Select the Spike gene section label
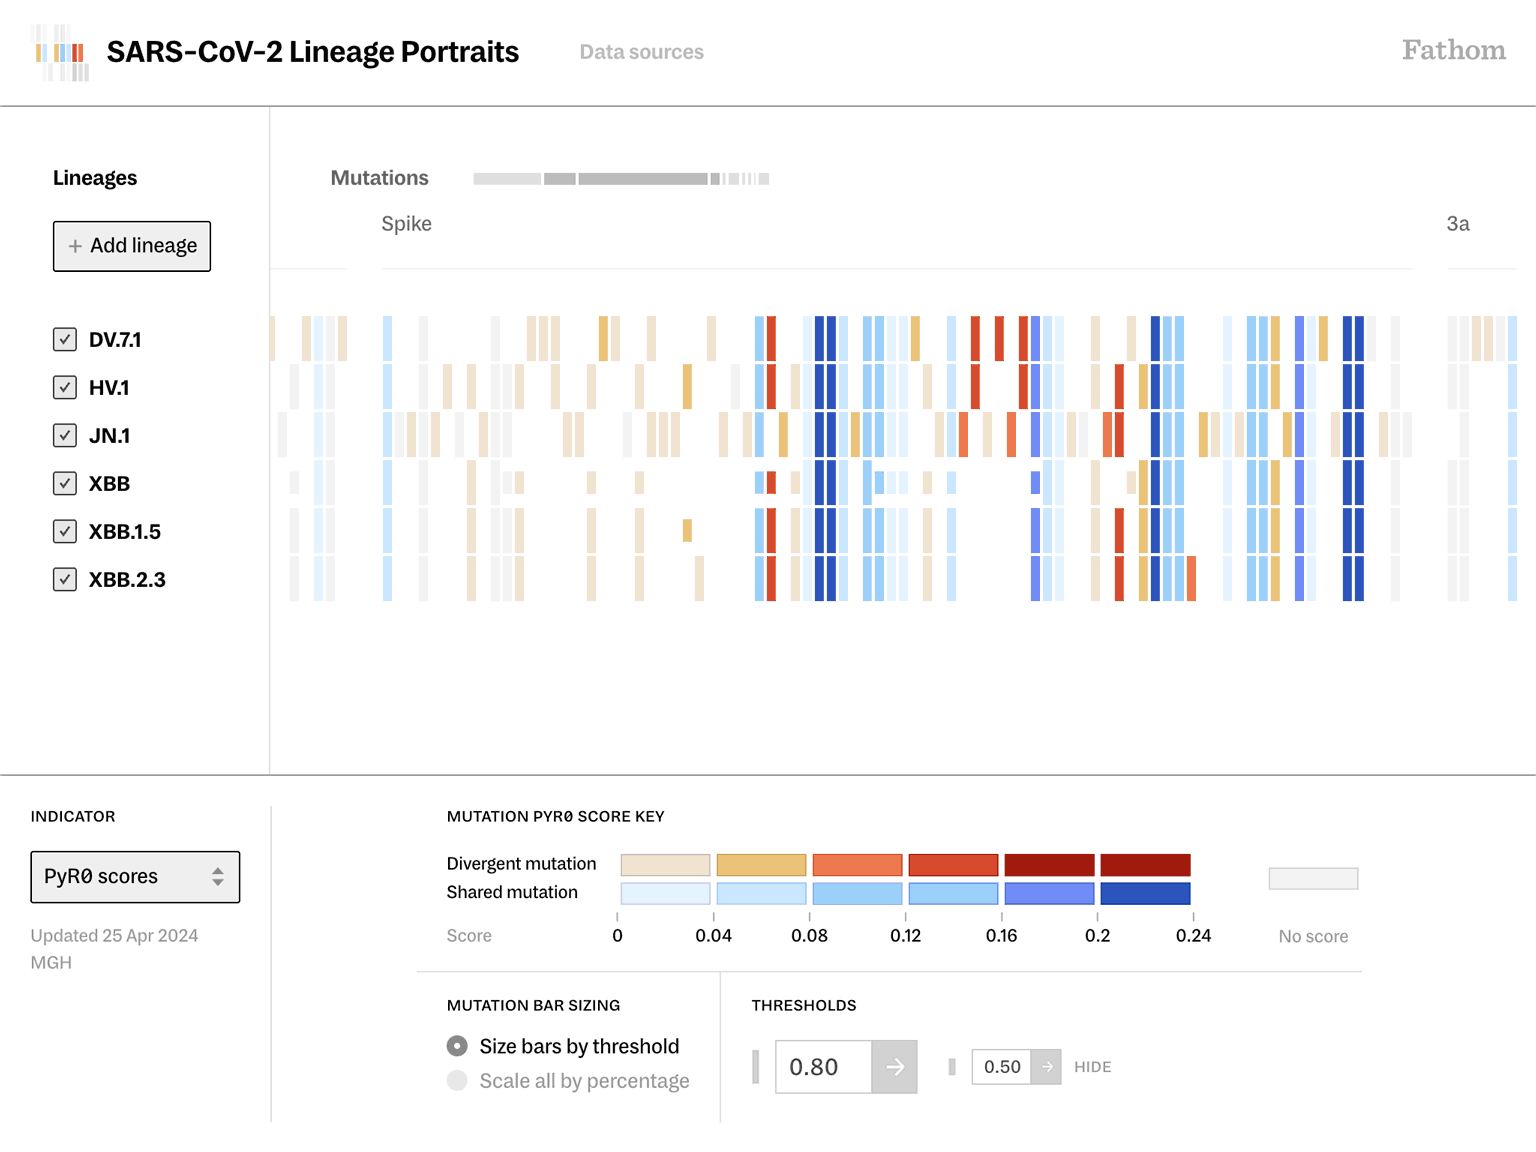Viewport: 1536px width, 1152px height. coord(406,224)
